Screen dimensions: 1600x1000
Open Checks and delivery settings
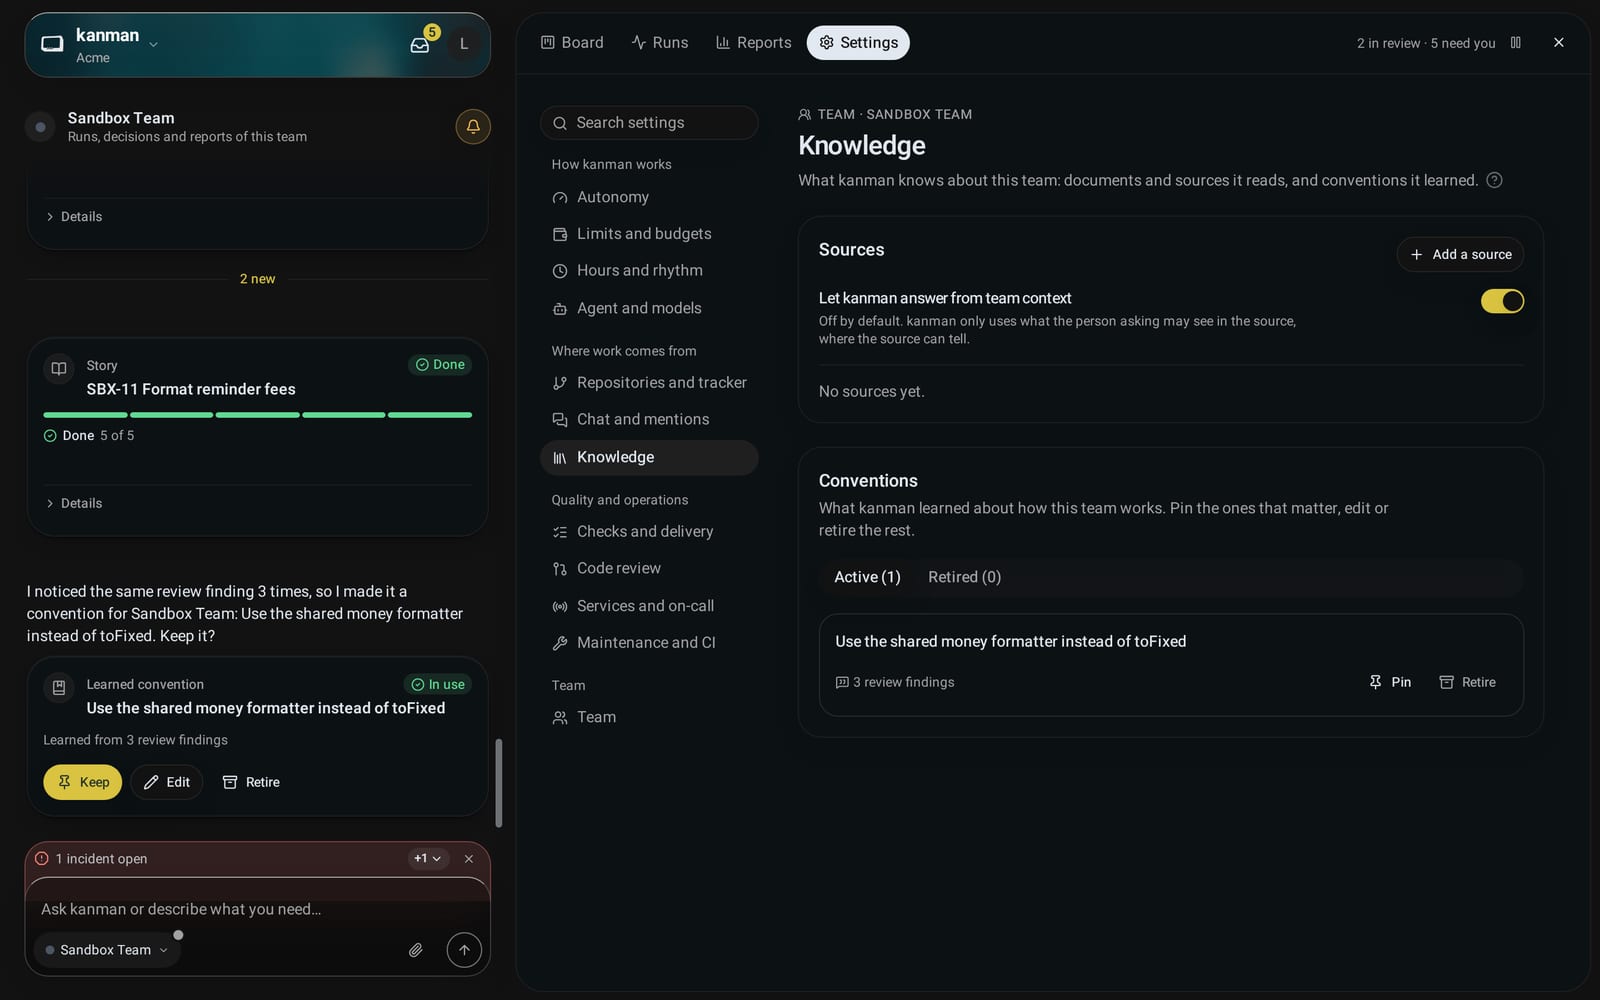click(649, 532)
